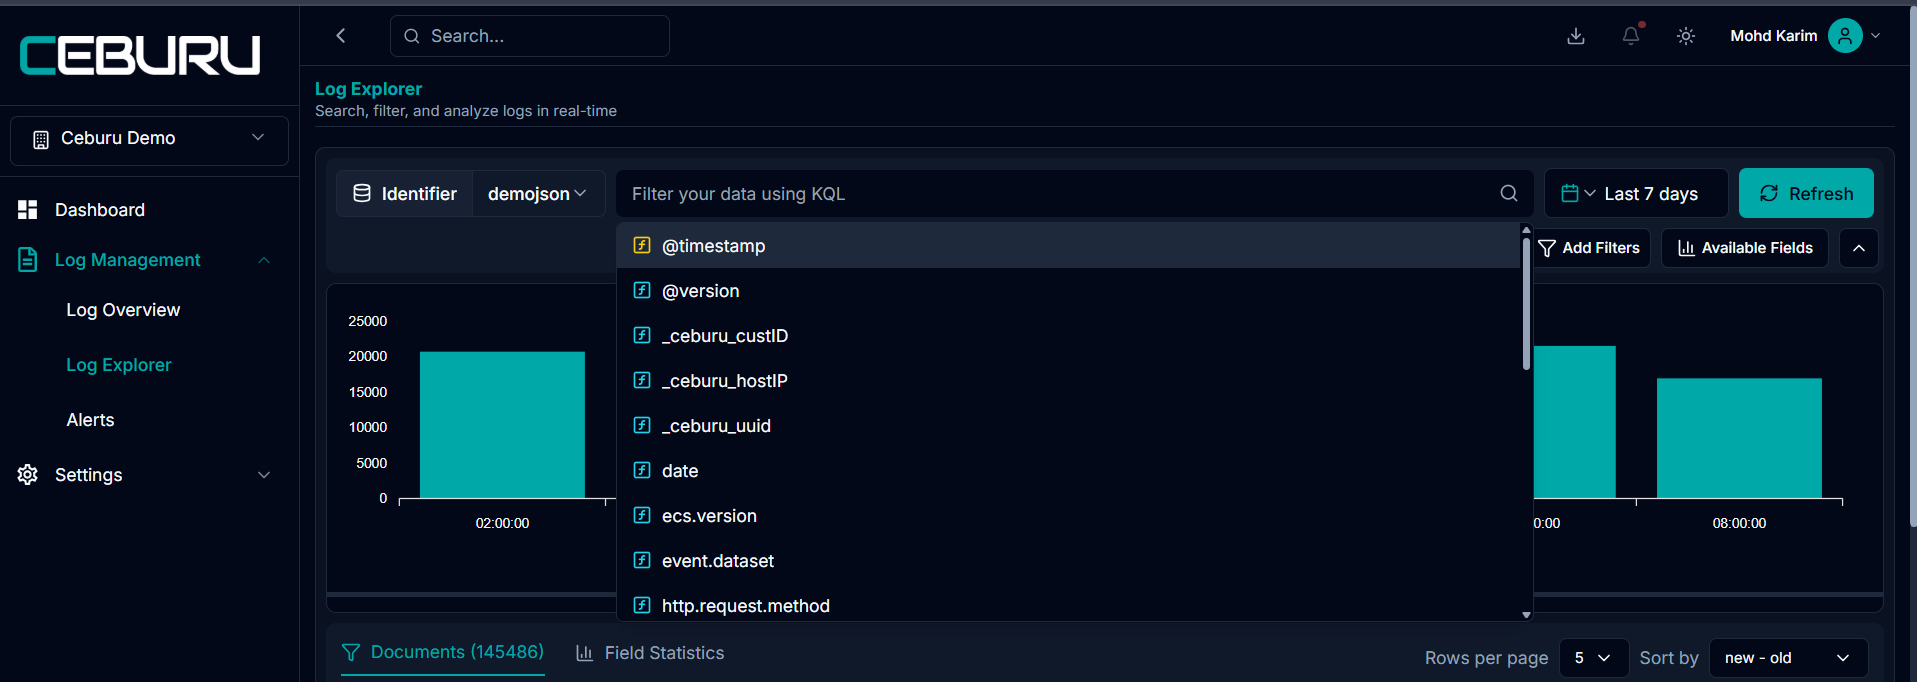The height and width of the screenshot is (682, 1917).
Task: Open Rows per page dropdown
Action: [1594, 658]
